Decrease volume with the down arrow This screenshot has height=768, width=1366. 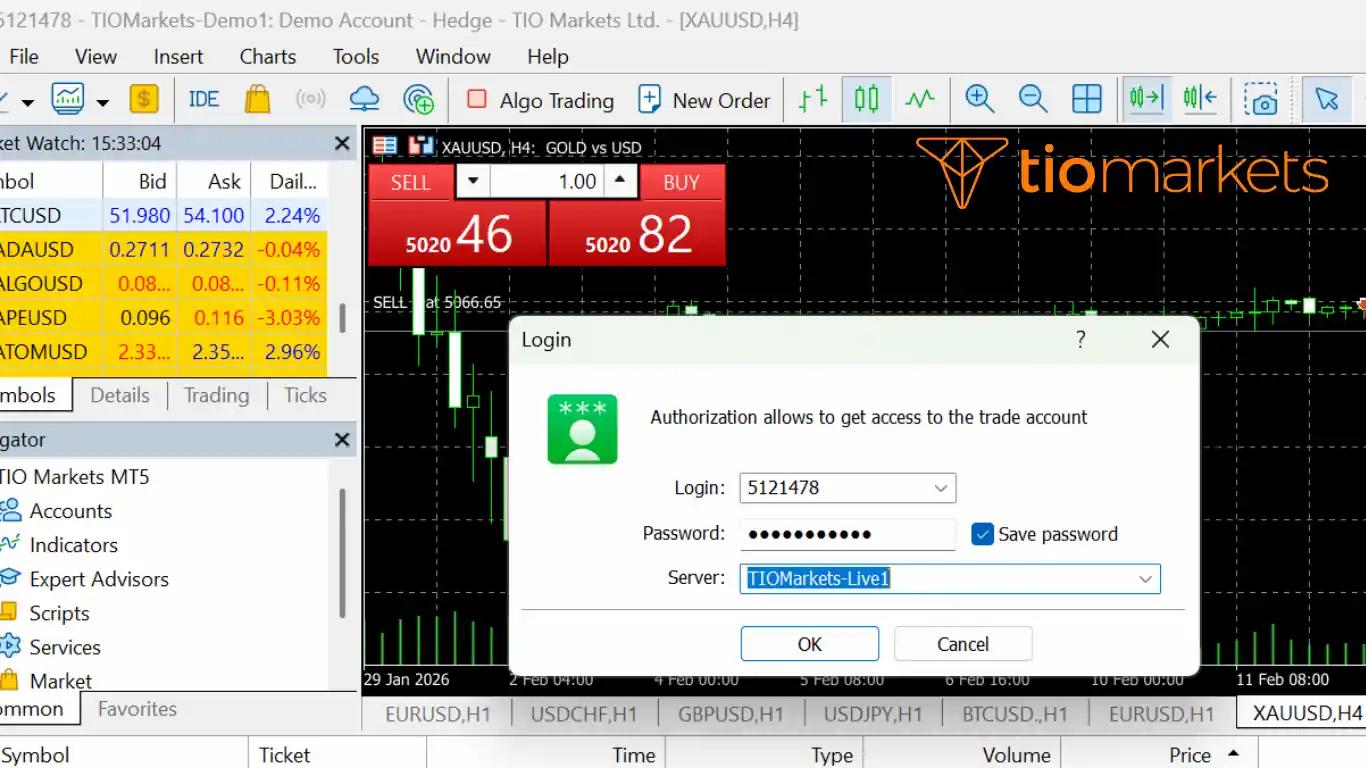pos(473,182)
